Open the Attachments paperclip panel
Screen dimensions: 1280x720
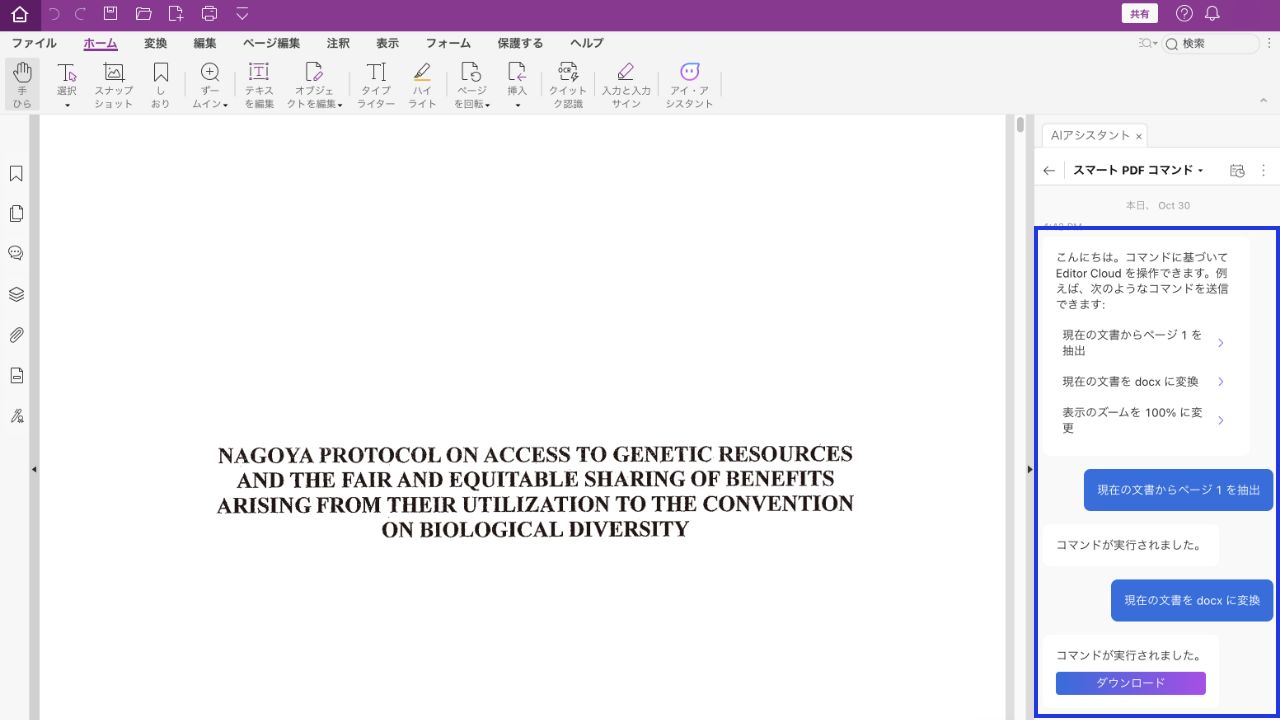[x=16, y=335]
